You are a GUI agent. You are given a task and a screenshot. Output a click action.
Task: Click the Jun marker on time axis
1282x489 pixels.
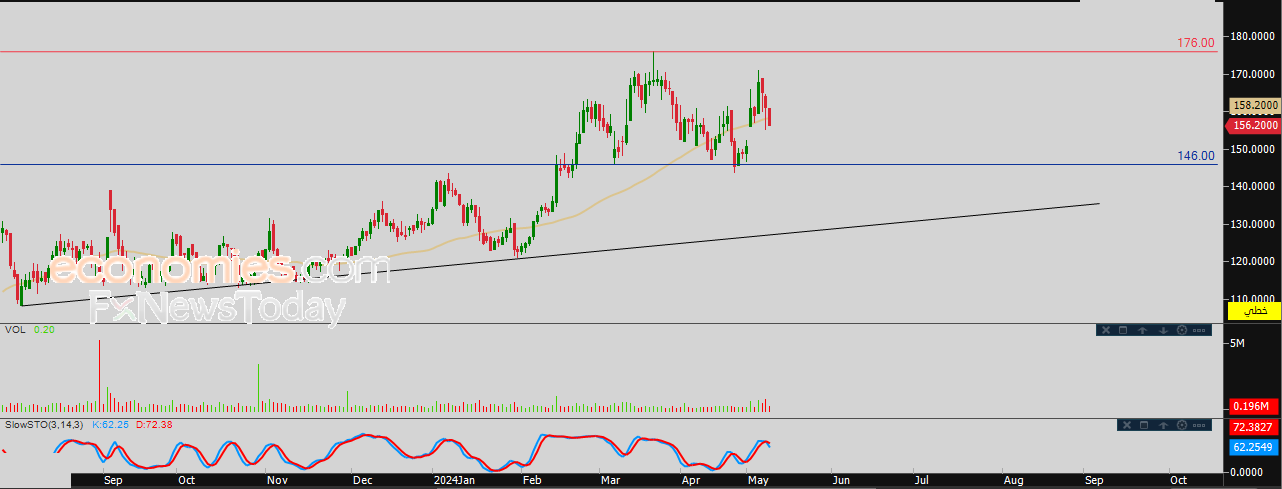[838, 480]
